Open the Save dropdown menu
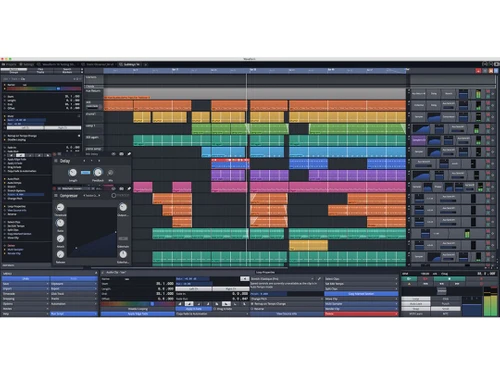Screen dimensions: 500x375 (x=26, y=284)
